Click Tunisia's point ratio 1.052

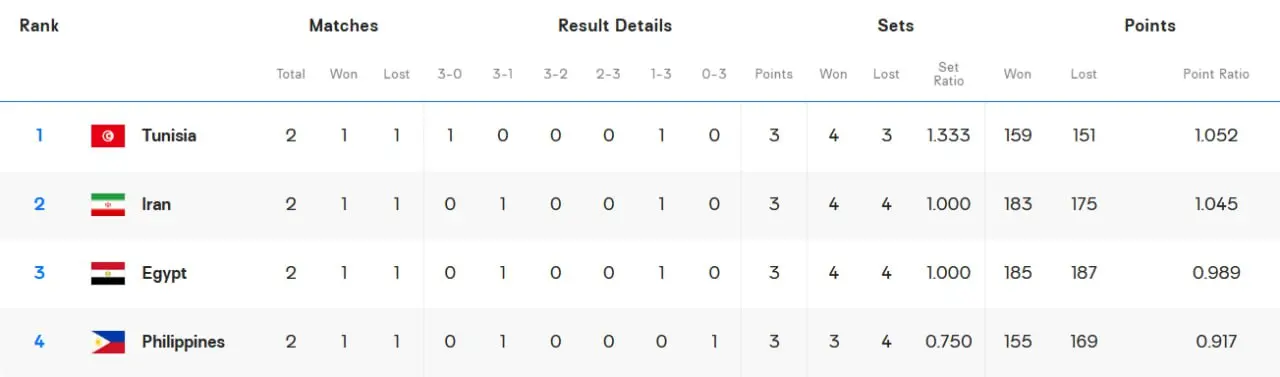click(x=1217, y=136)
